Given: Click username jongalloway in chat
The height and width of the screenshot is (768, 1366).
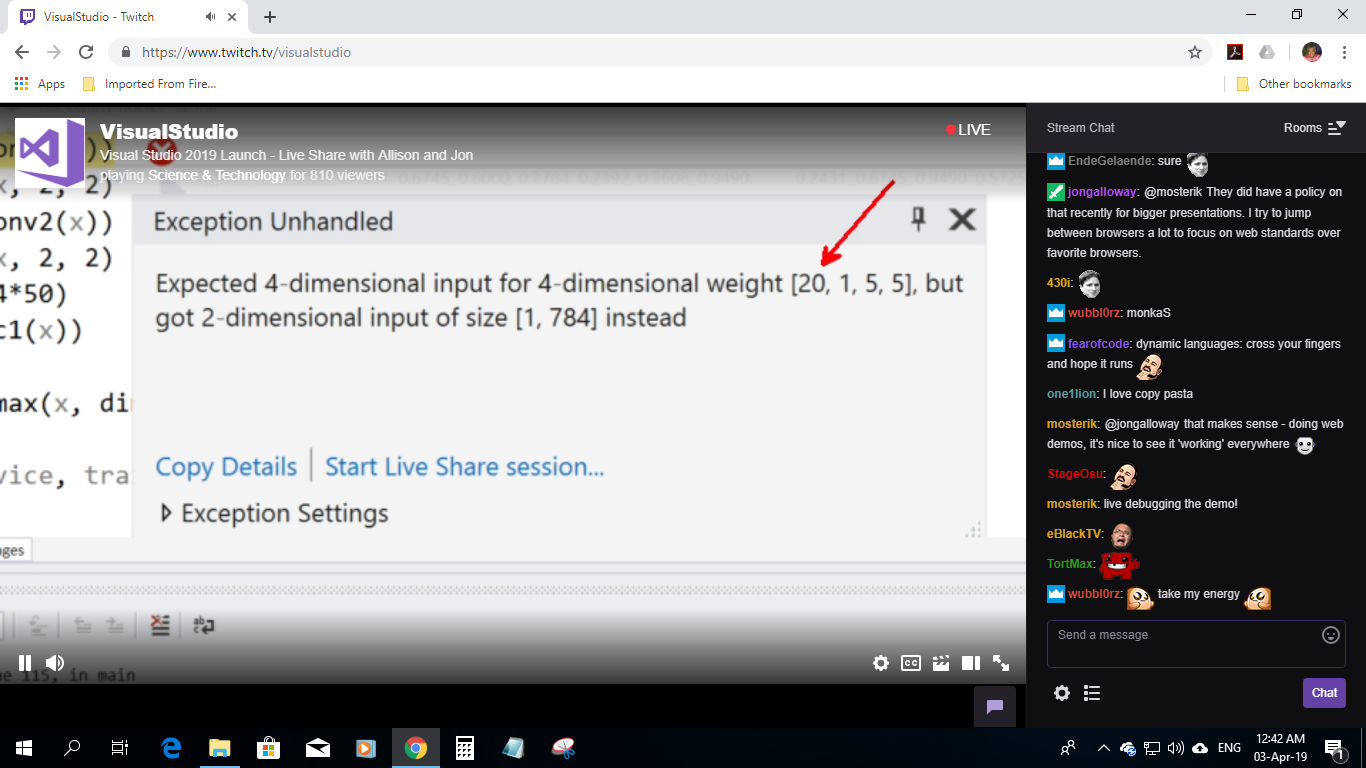Looking at the screenshot, I should 1101,191.
